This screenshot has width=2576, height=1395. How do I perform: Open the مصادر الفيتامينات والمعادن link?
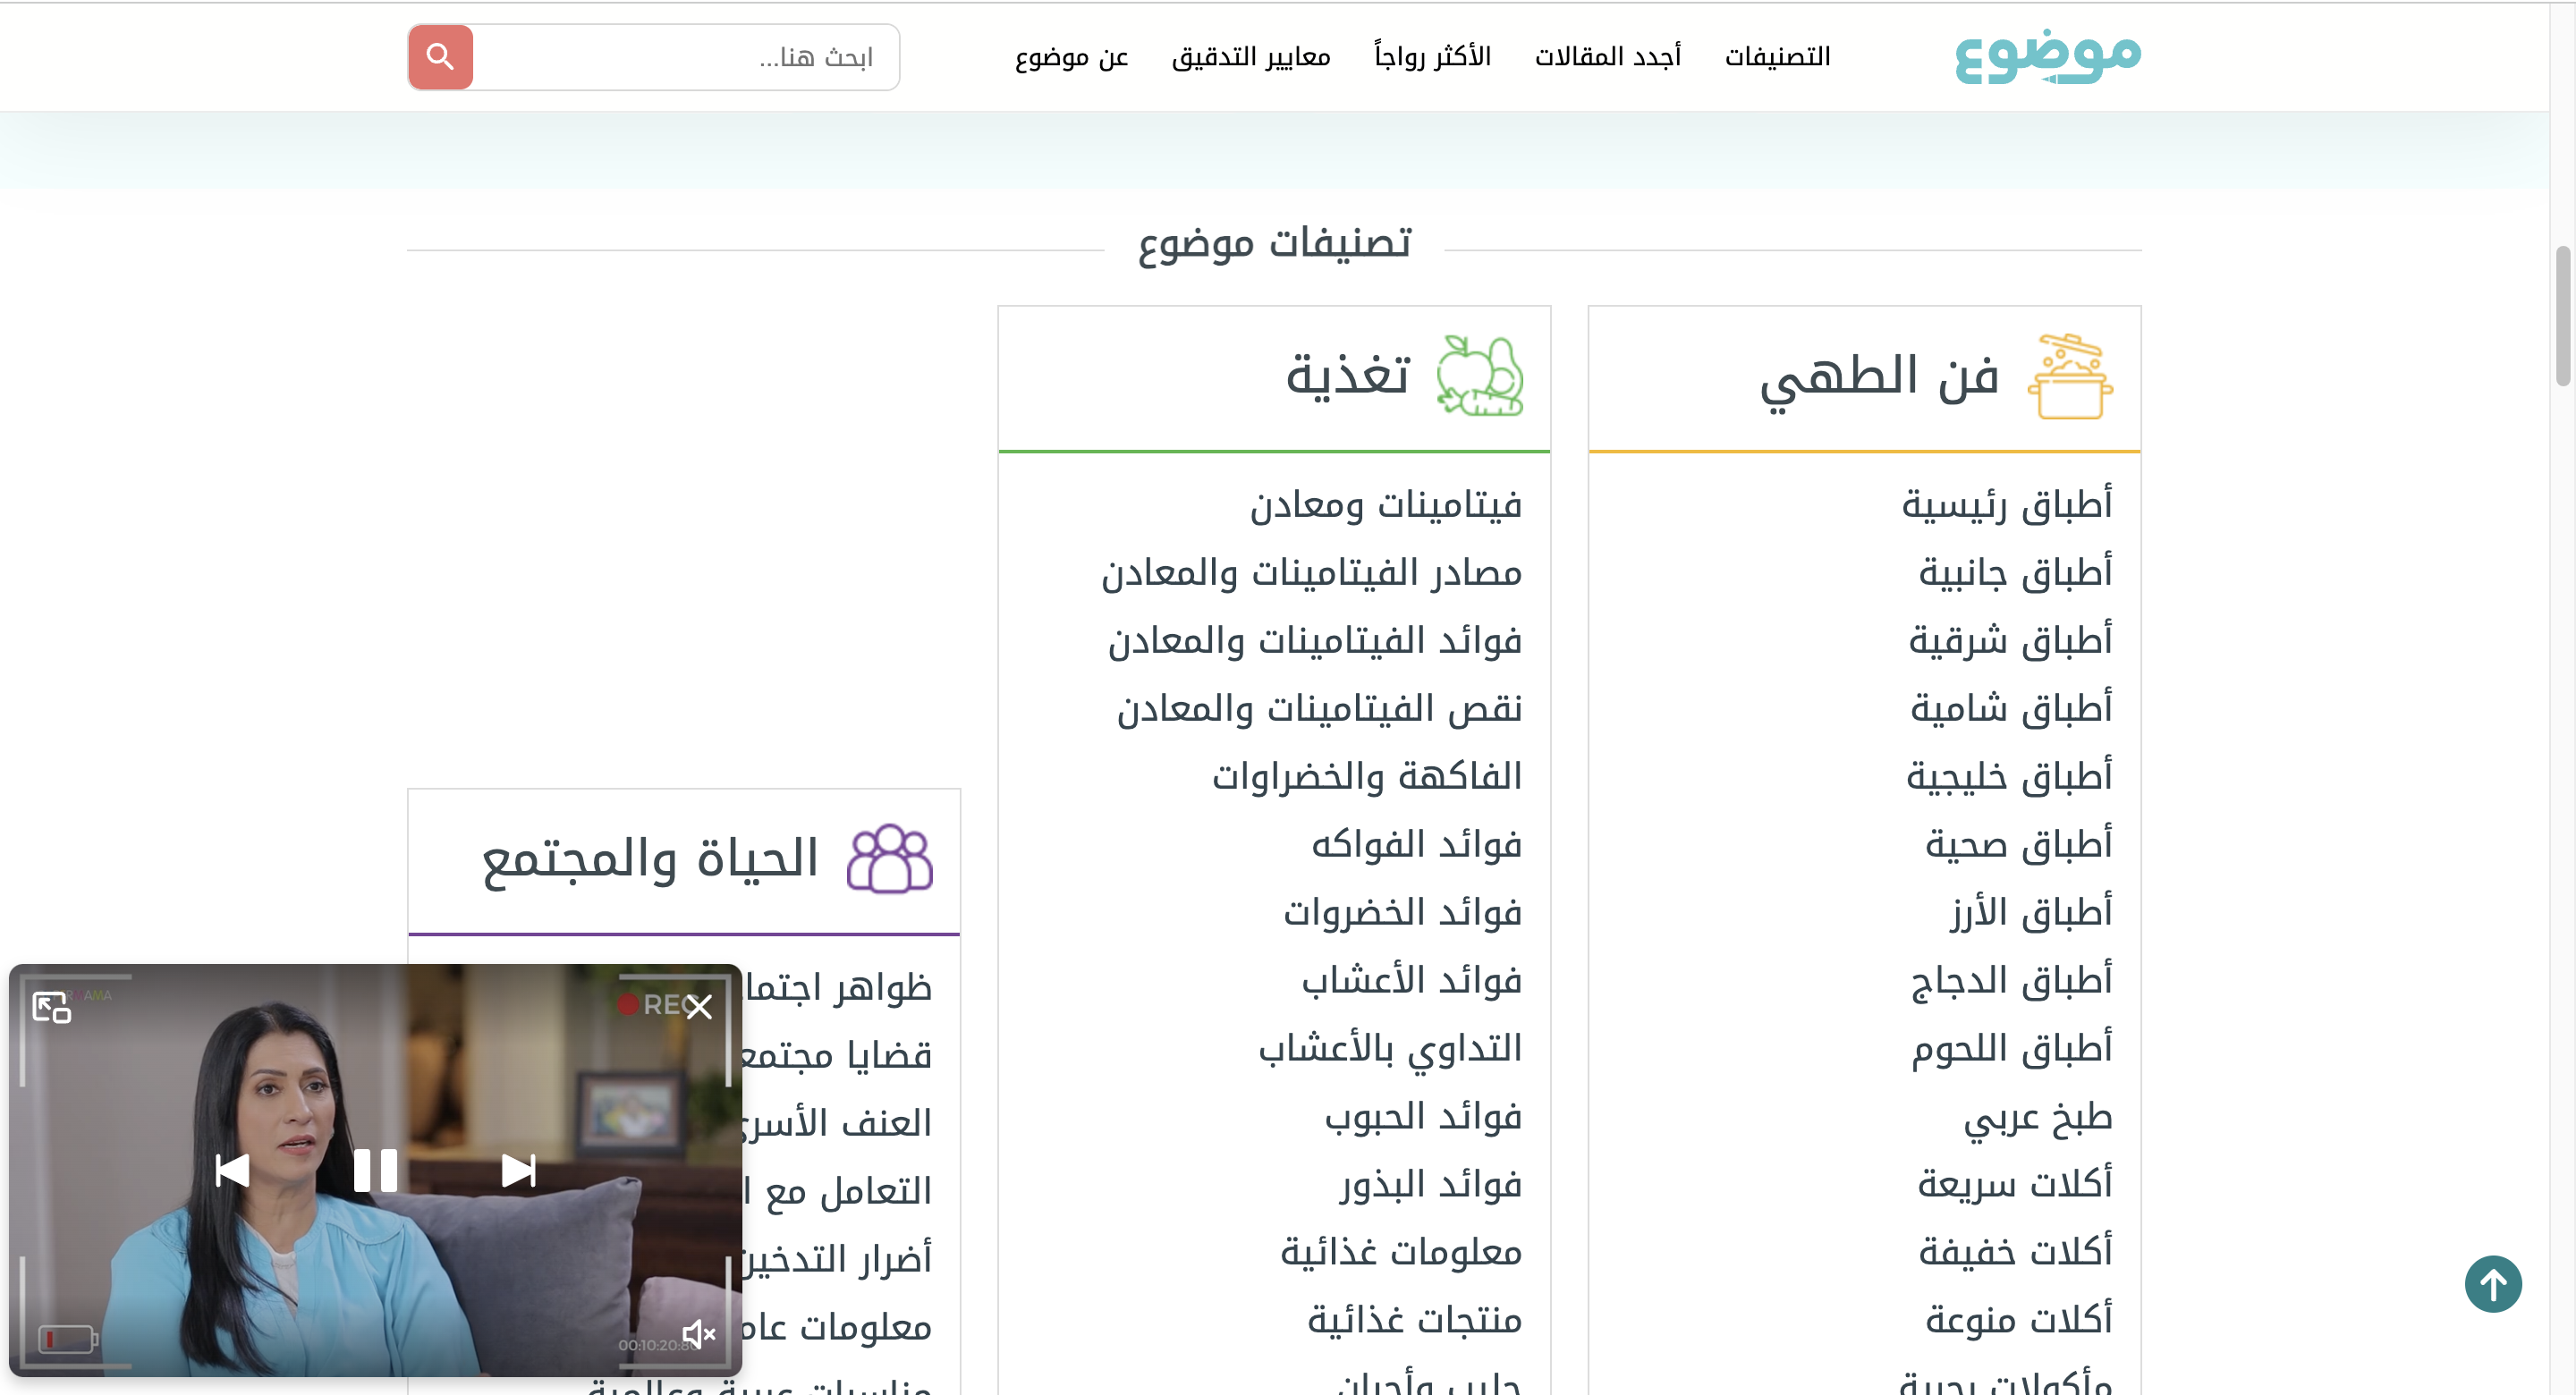(x=1312, y=572)
